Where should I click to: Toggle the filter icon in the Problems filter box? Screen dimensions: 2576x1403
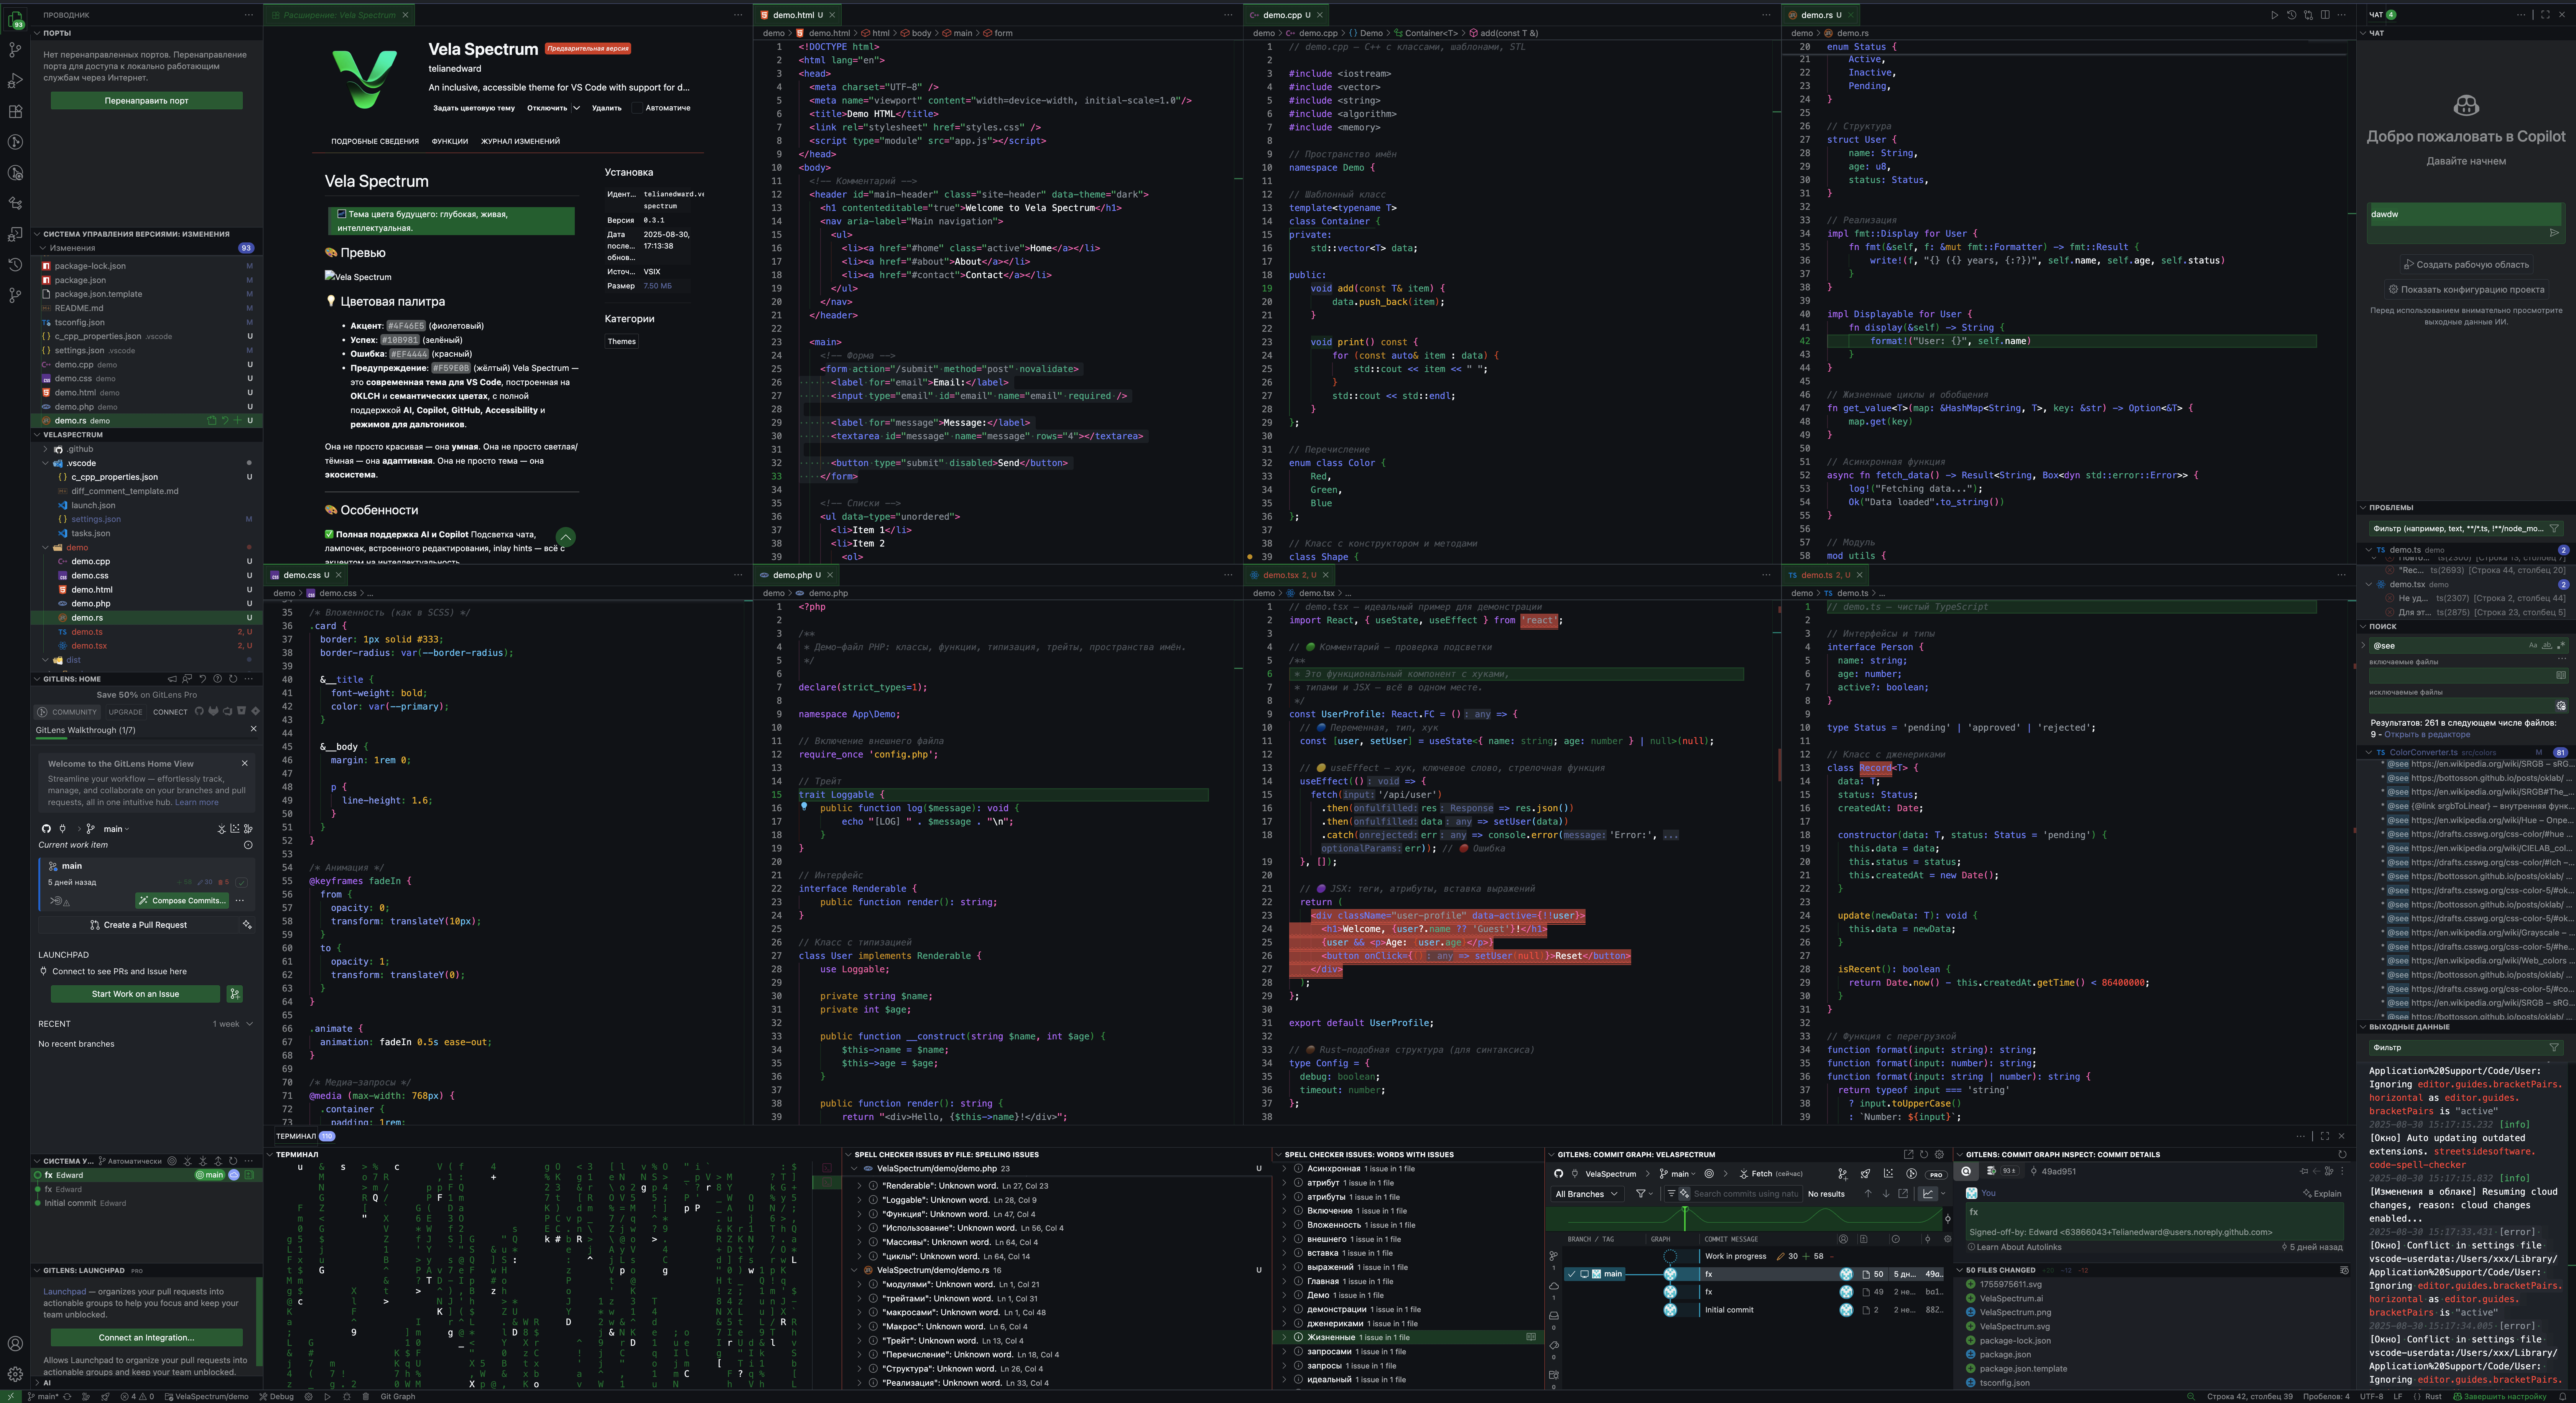click(2554, 529)
